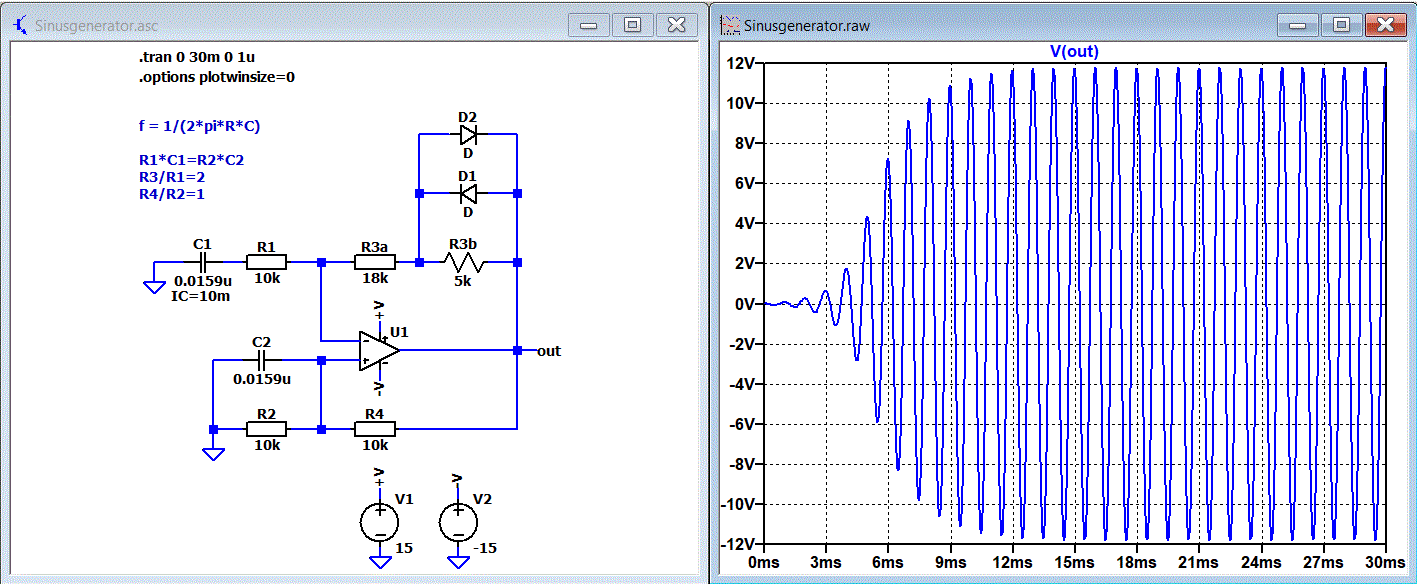
Task: Click the 15ms label on time axis
Action: [x=1075, y=563]
